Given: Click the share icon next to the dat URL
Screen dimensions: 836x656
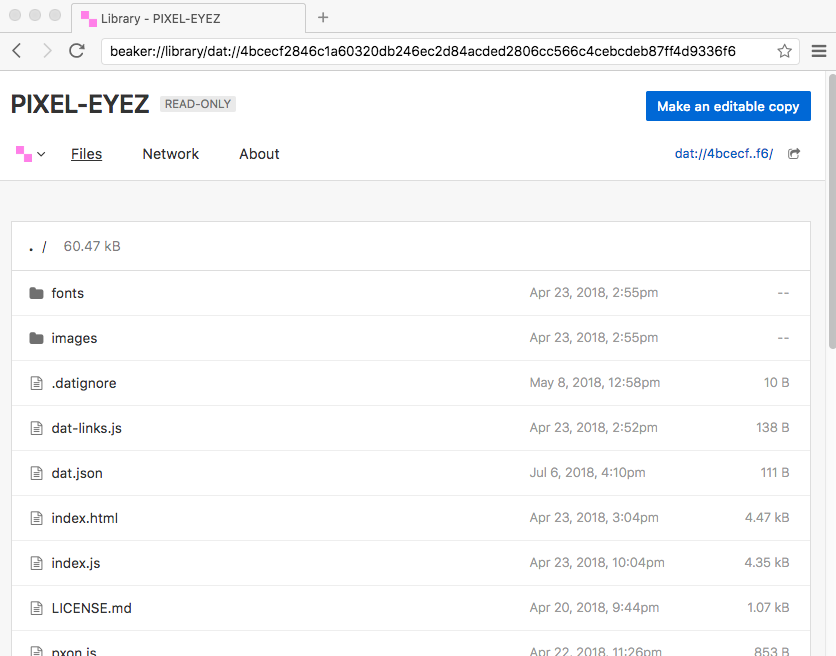Looking at the screenshot, I should click(794, 154).
